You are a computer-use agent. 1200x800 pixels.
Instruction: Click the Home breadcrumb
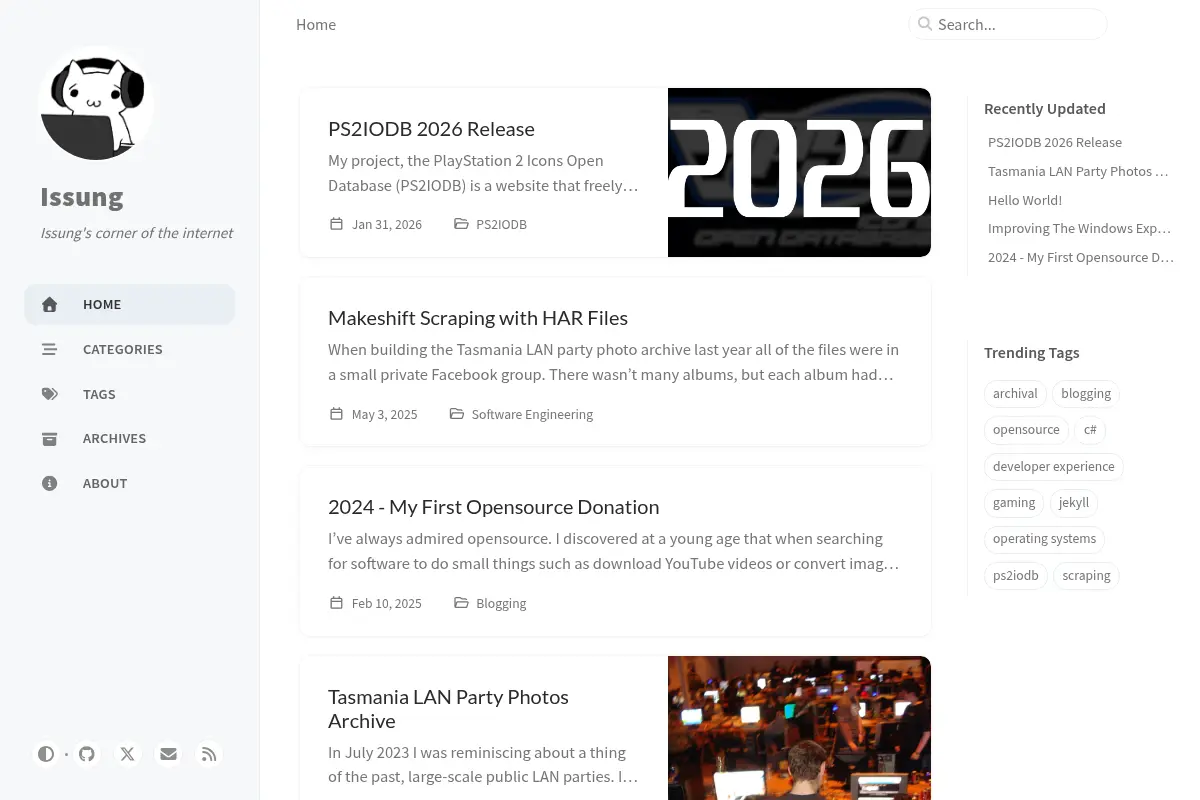[x=316, y=25]
